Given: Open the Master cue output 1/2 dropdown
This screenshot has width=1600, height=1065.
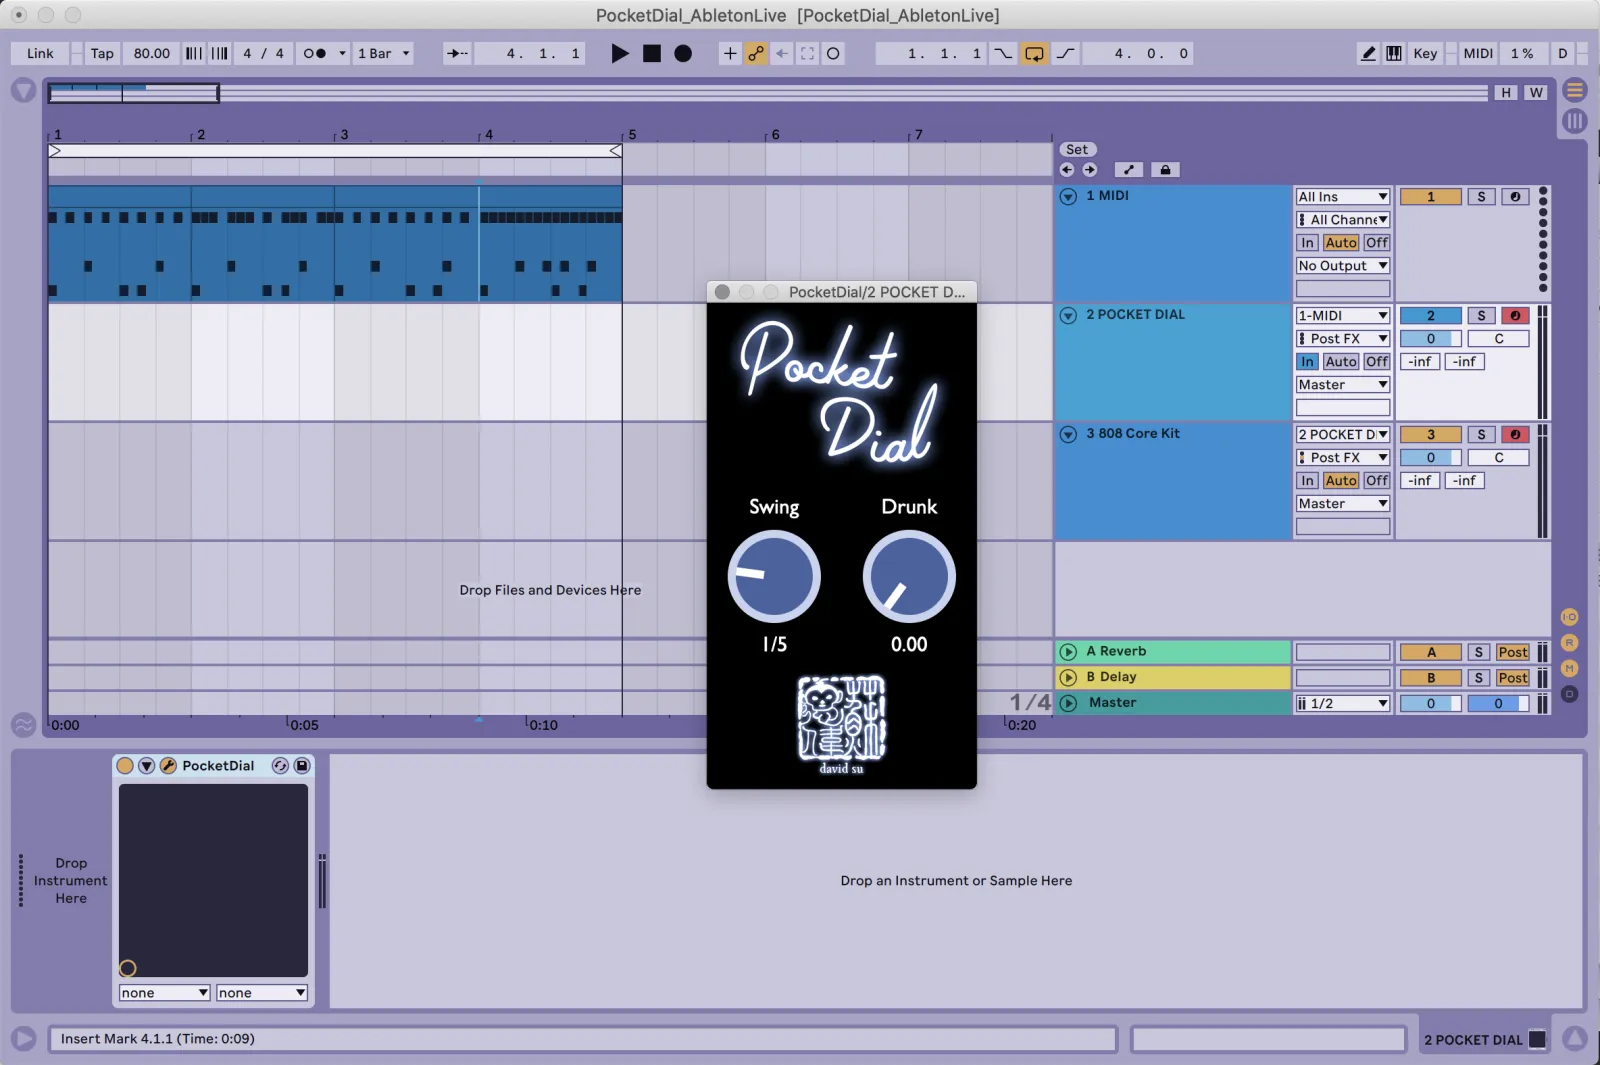Looking at the screenshot, I should click(1343, 704).
